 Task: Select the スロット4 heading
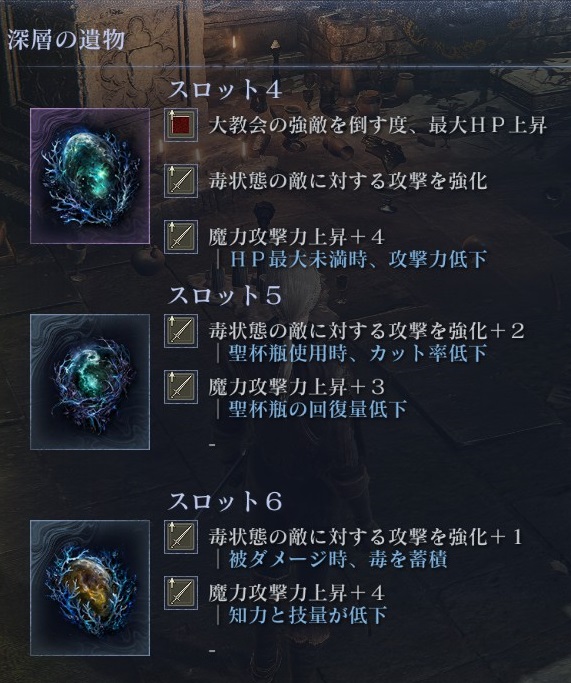tap(225, 90)
